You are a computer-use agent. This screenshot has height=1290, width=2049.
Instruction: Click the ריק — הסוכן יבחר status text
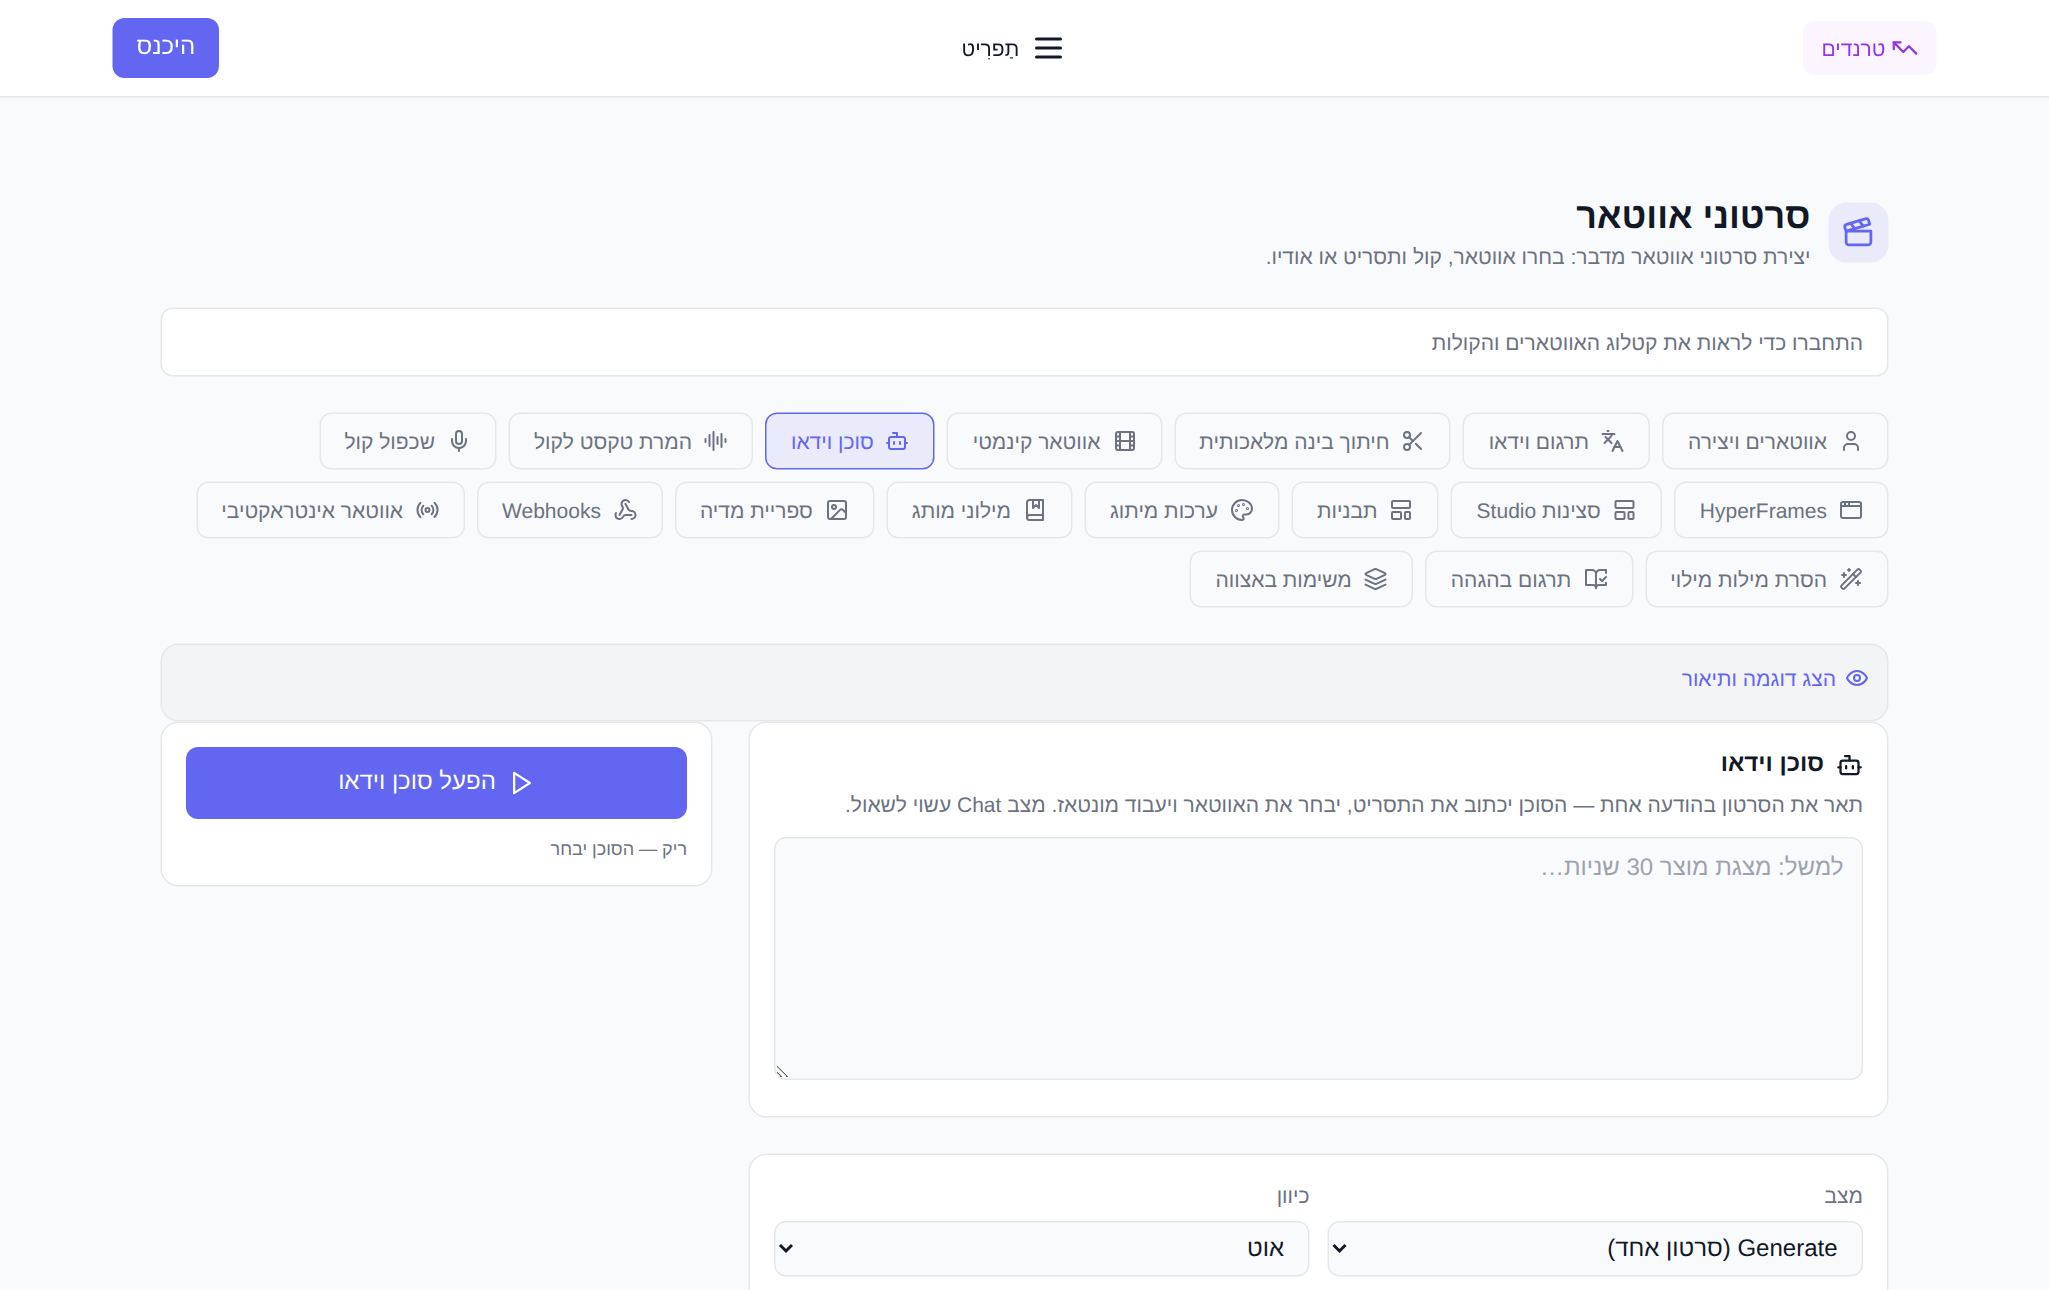pos(618,849)
